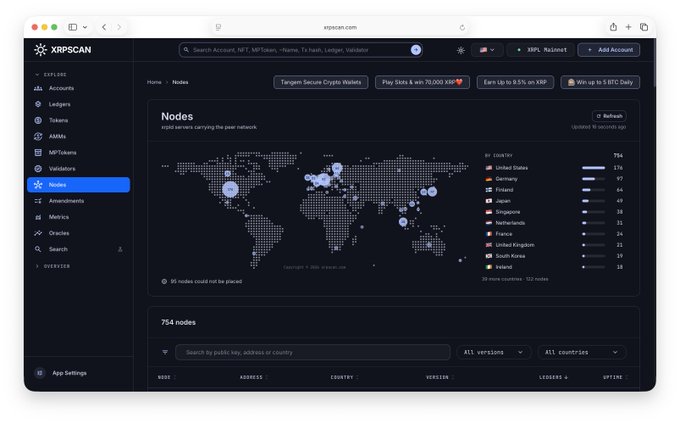Open the Accounts sidebar item
This screenshot has height=423, width=680.
pos(78,88)
